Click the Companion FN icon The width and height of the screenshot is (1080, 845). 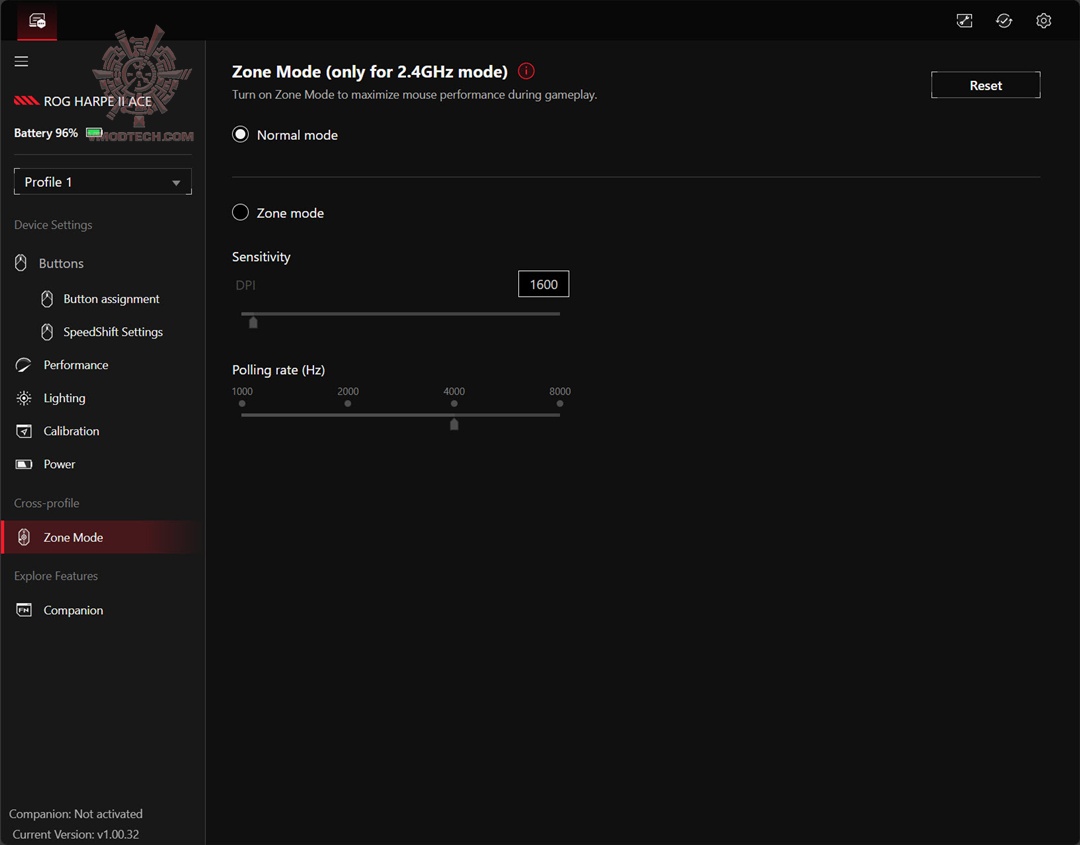(23, 609)
